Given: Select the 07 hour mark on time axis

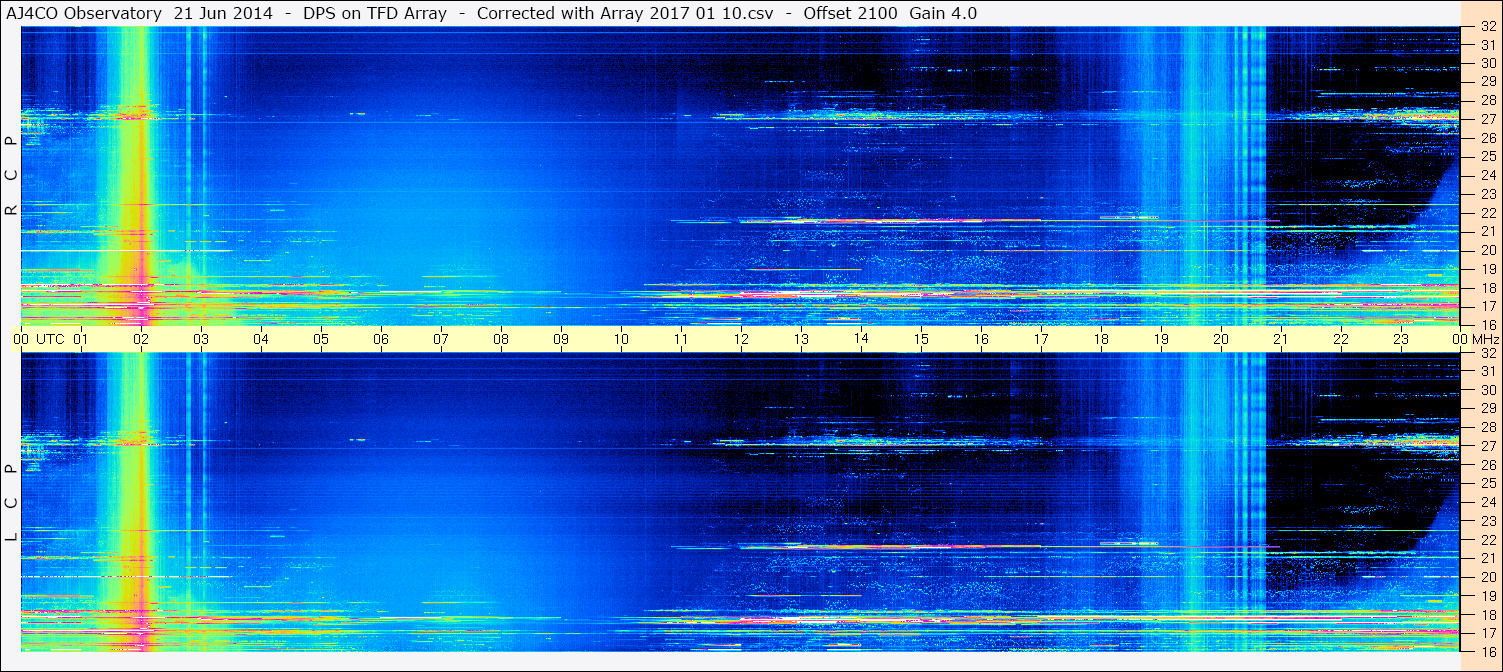Looking at the screenshot, I should point(441,339).
